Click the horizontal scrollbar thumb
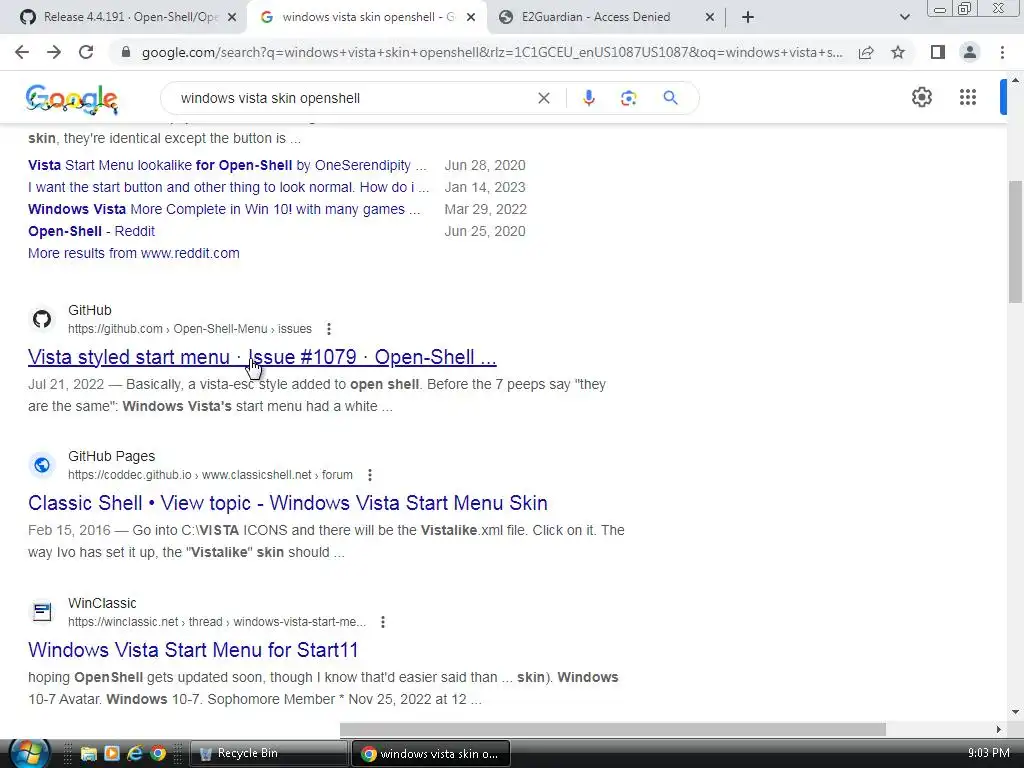This screenshot has height=768, width=1024. point(613,729)
